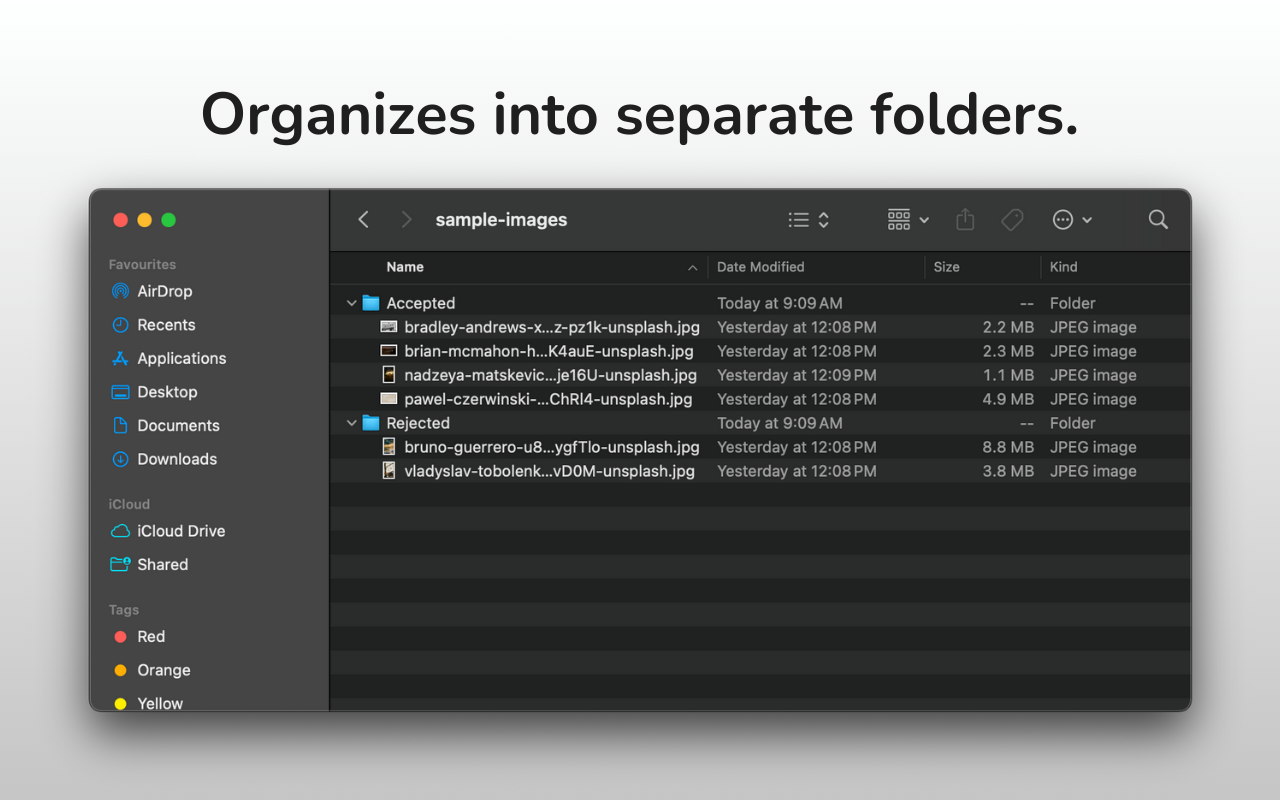
Task: Select file brian-mcmahon-h…K4auE-unsplash.jpg
Action: (x=549, y=351)
